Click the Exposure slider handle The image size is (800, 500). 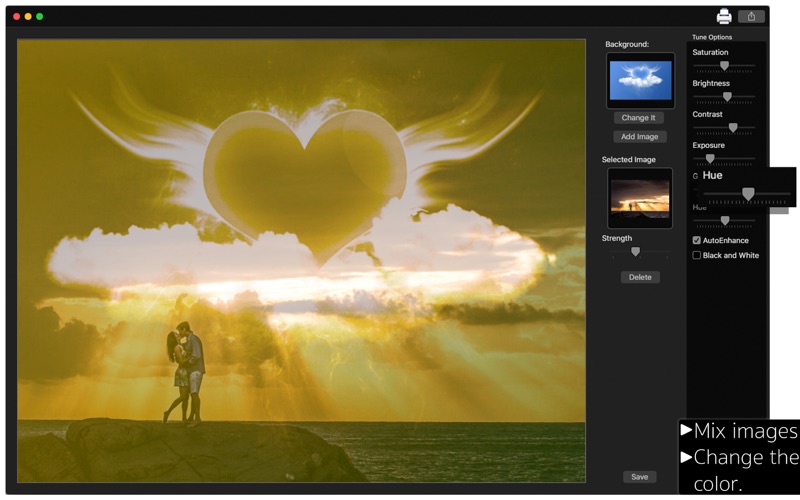coord(710,159)
